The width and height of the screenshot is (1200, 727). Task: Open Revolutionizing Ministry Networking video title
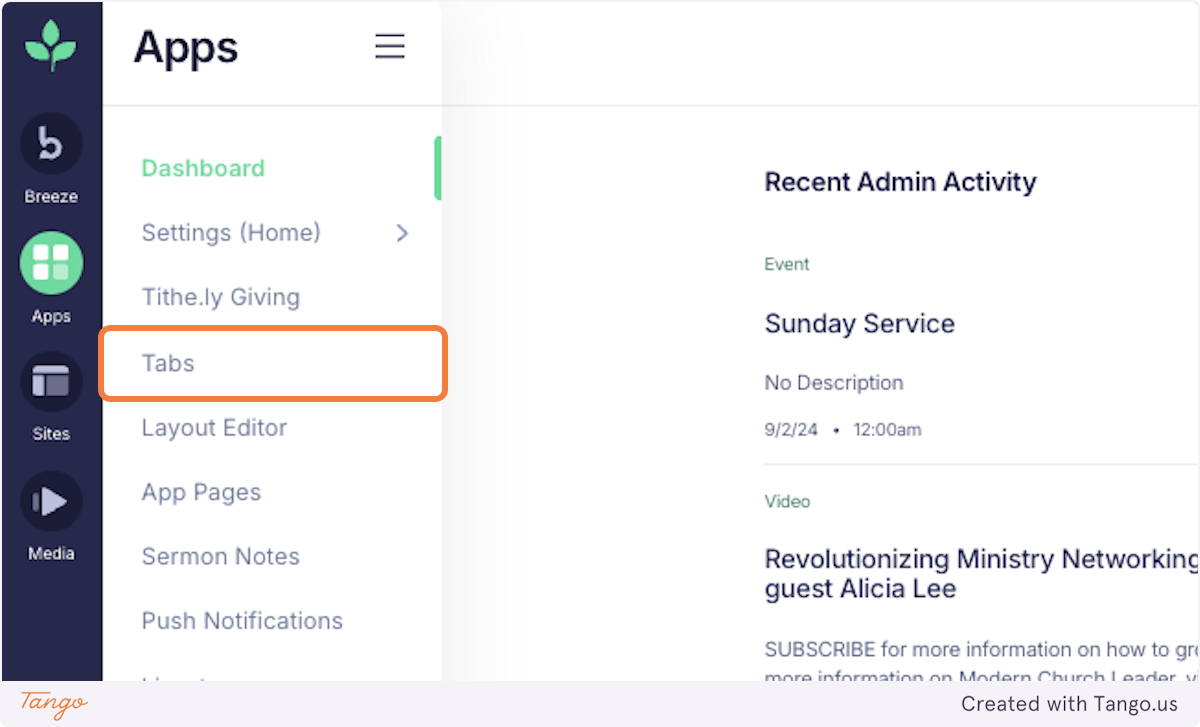(x=981, y=573)
